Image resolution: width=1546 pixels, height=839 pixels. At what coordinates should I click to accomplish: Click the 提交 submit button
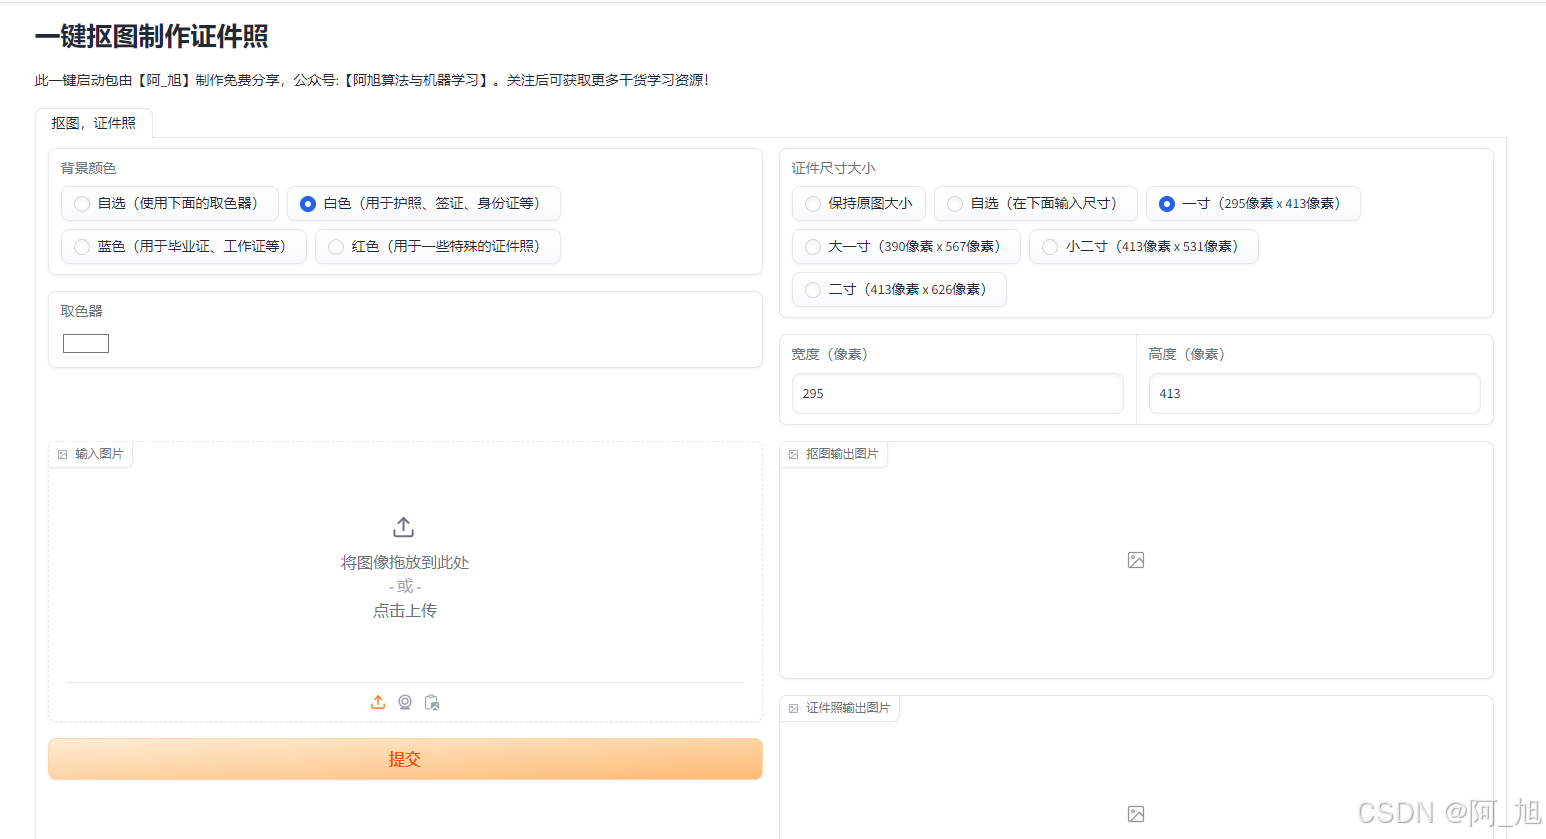(x=404, y=759)
